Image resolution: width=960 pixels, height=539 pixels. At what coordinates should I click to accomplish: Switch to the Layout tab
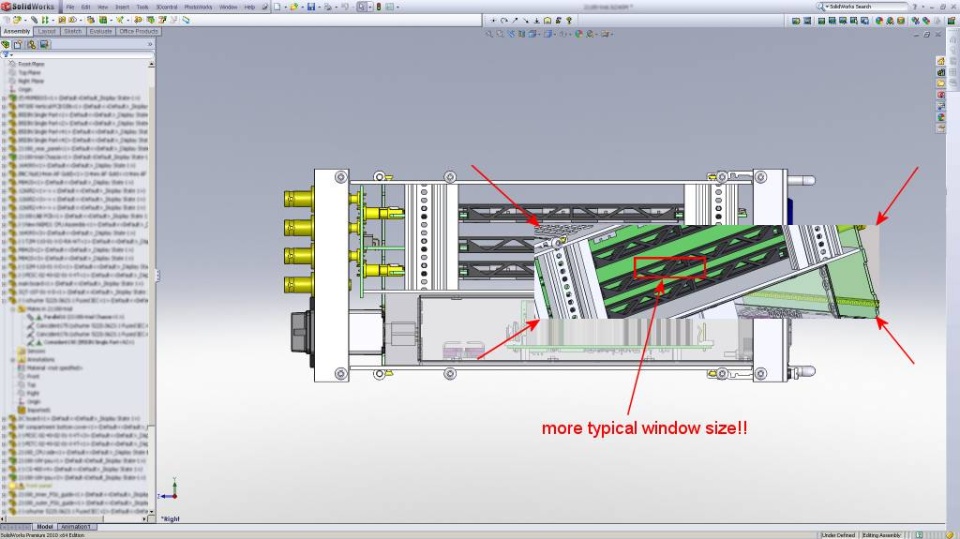tap(47, 31)
